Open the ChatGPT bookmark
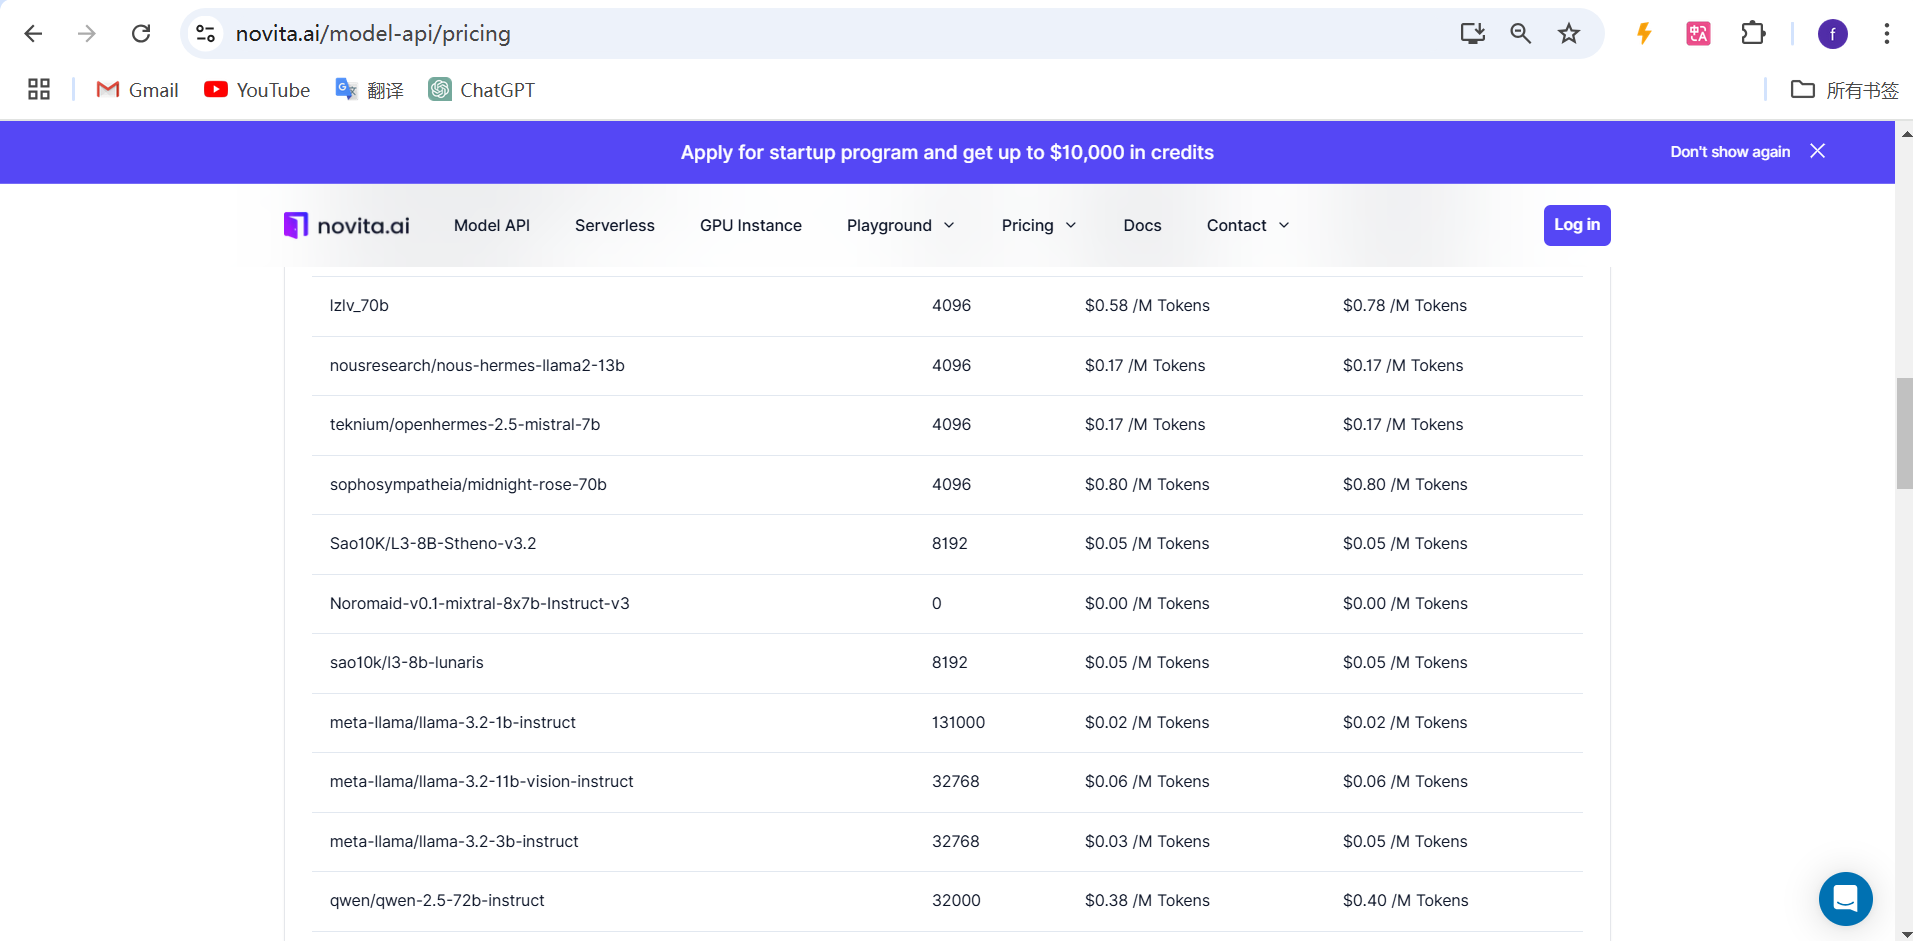 coord(482,90)
